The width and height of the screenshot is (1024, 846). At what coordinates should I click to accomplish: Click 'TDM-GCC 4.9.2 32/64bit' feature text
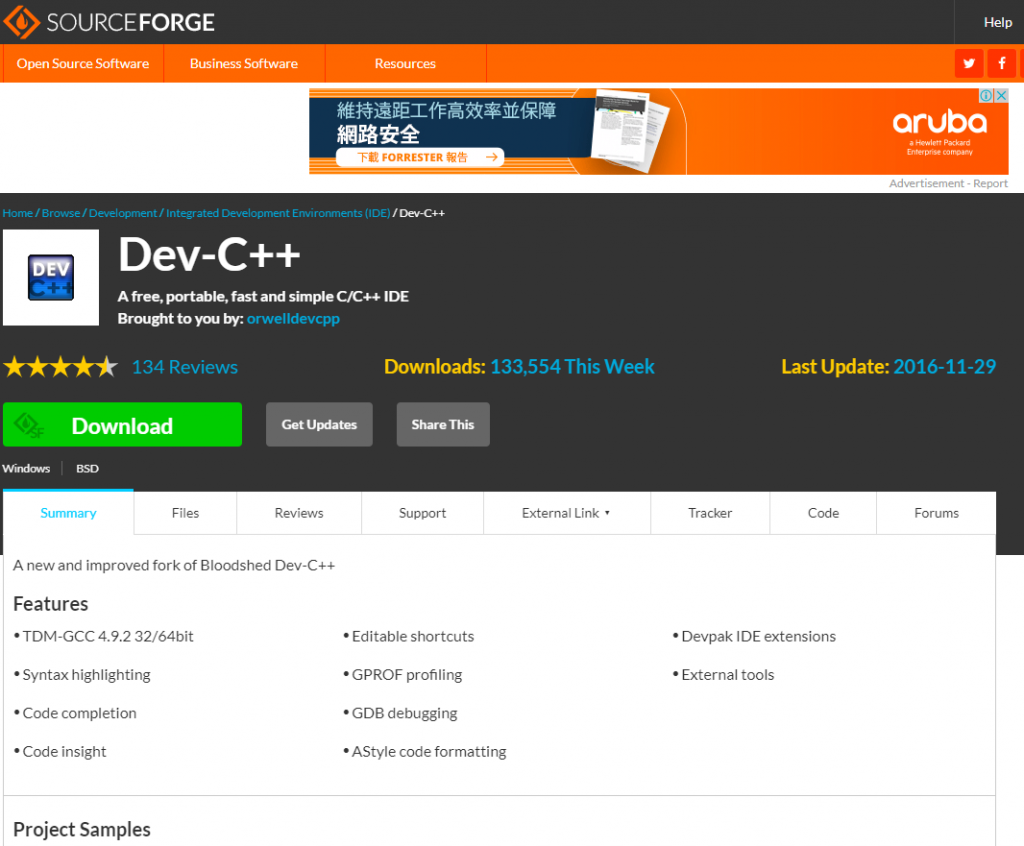(108, 636)
